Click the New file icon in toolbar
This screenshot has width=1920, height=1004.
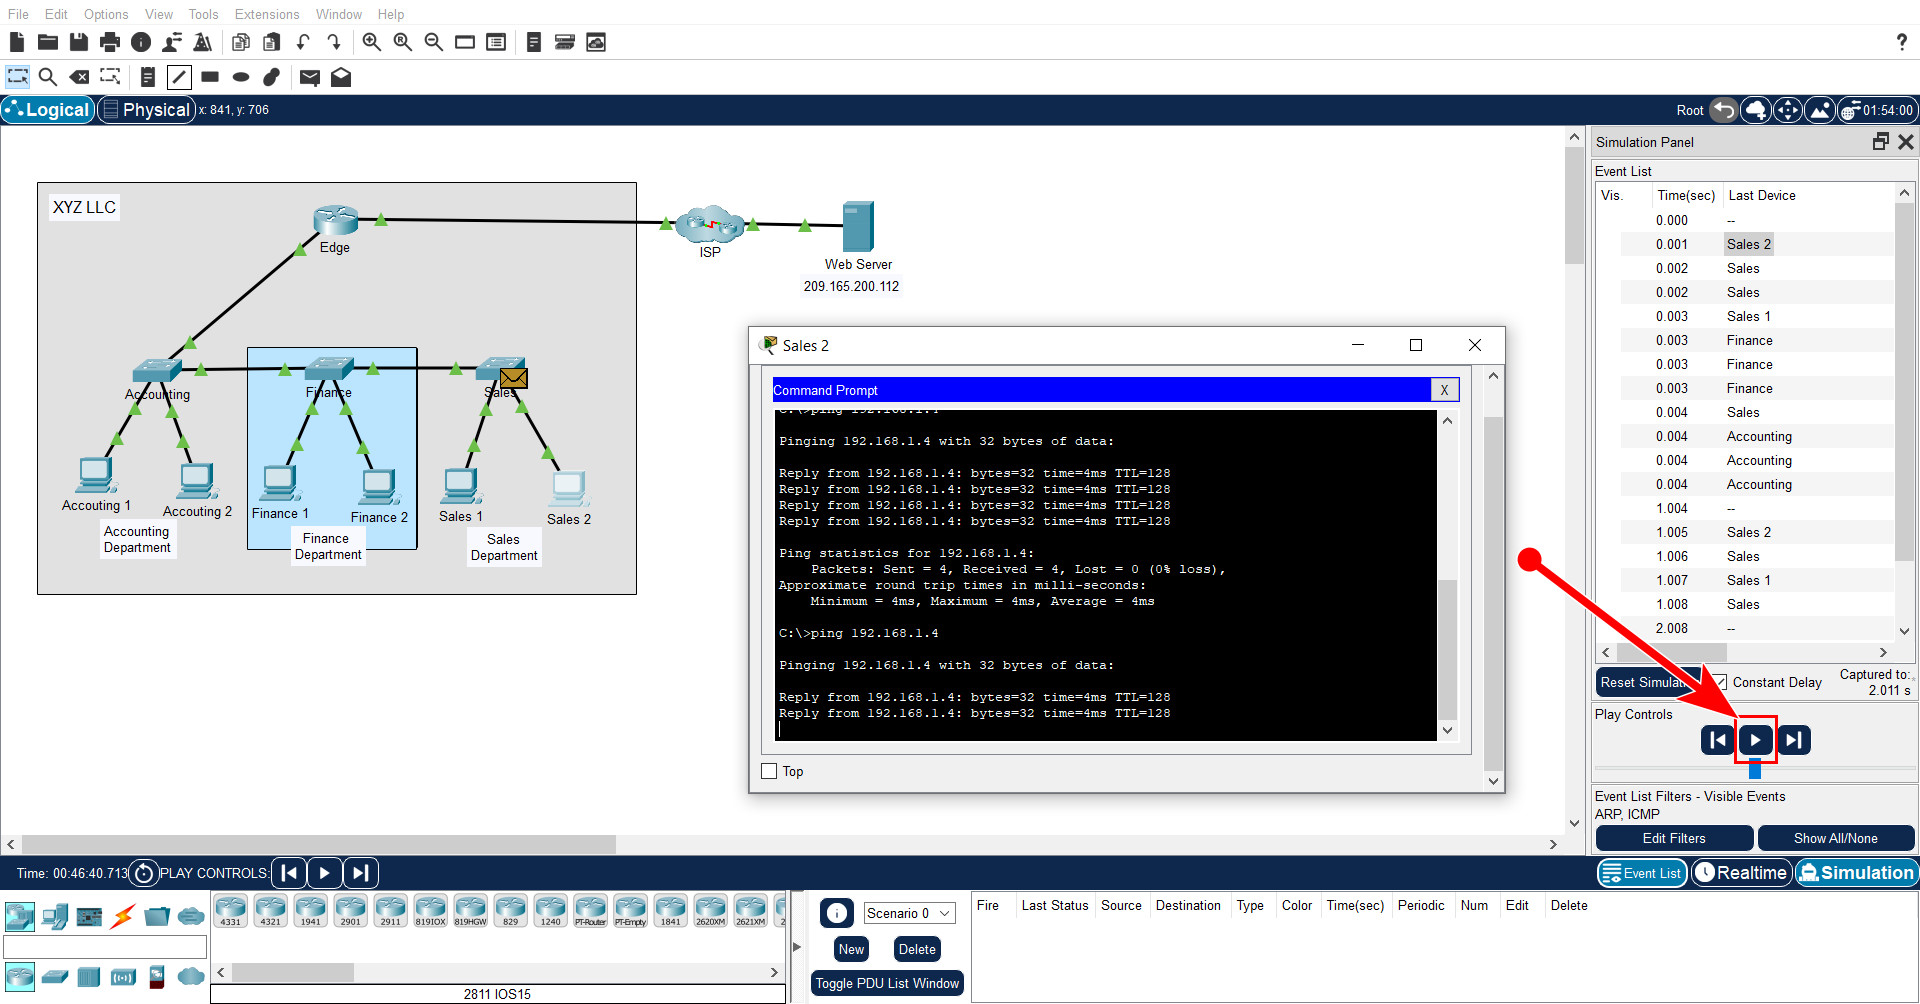pos(16,42)
